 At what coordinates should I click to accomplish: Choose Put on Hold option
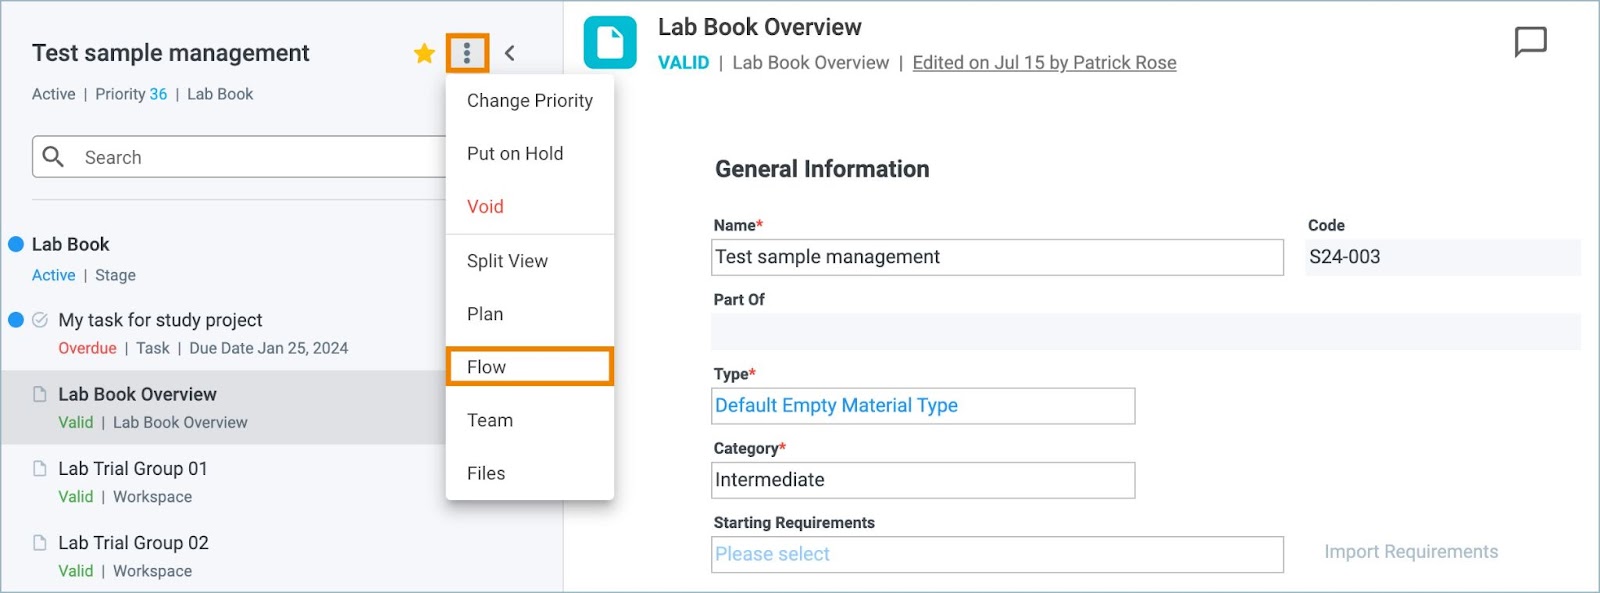coord(529,154)
